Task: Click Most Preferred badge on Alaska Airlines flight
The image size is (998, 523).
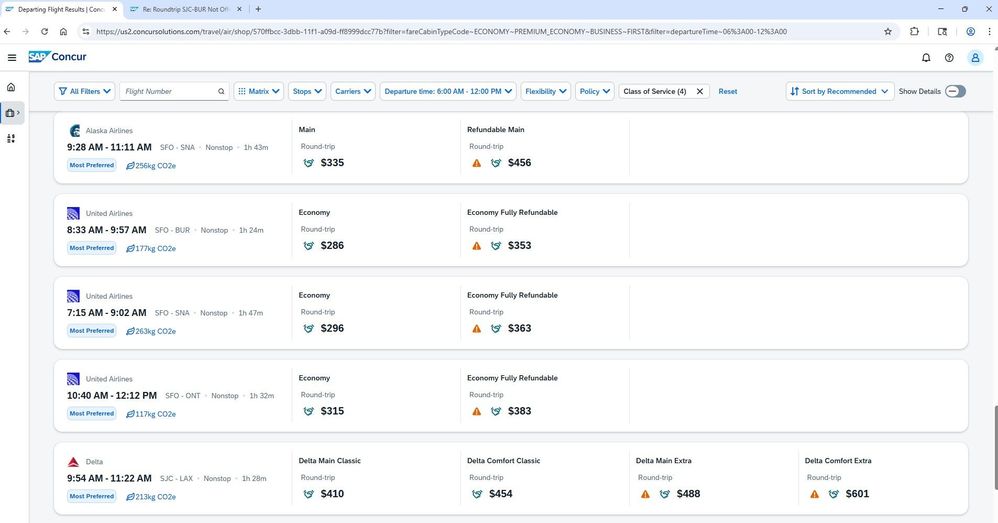Action: point(92,165)
